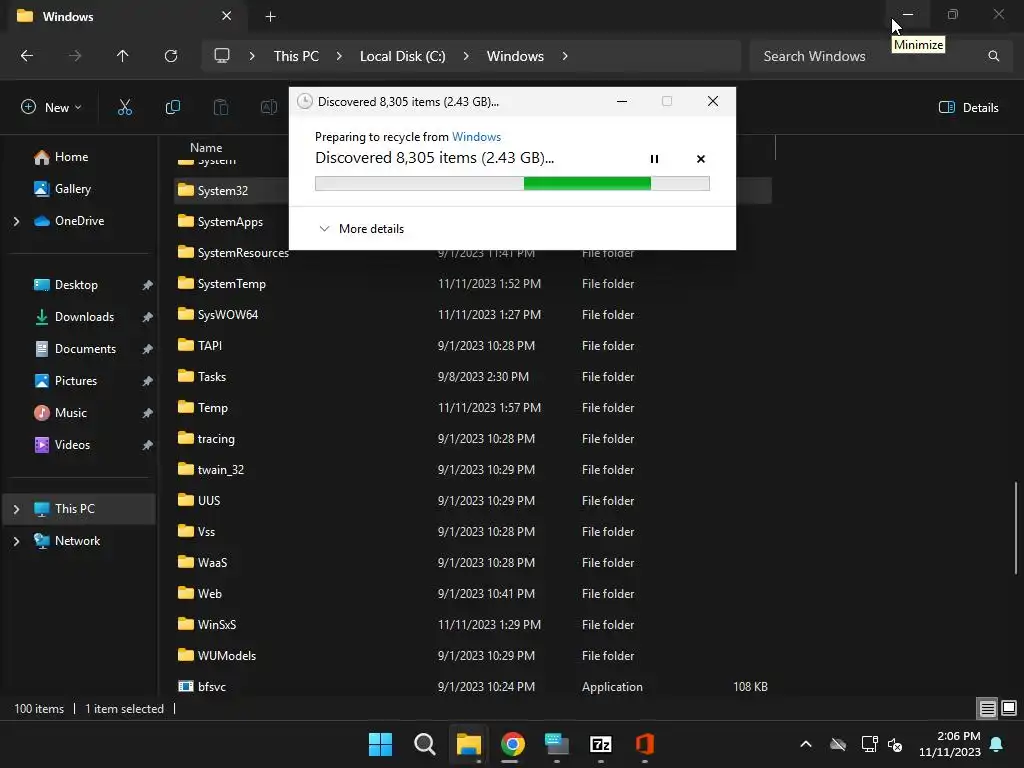The width and height of the screenshot is (1024, 768).
Task: Open chevron after This PC in breadcrumb
Action: coord(339,56)
